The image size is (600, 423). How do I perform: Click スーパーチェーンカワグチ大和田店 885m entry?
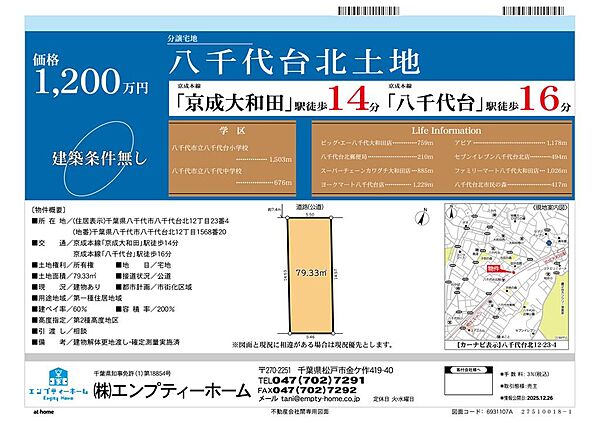[377, 171]
